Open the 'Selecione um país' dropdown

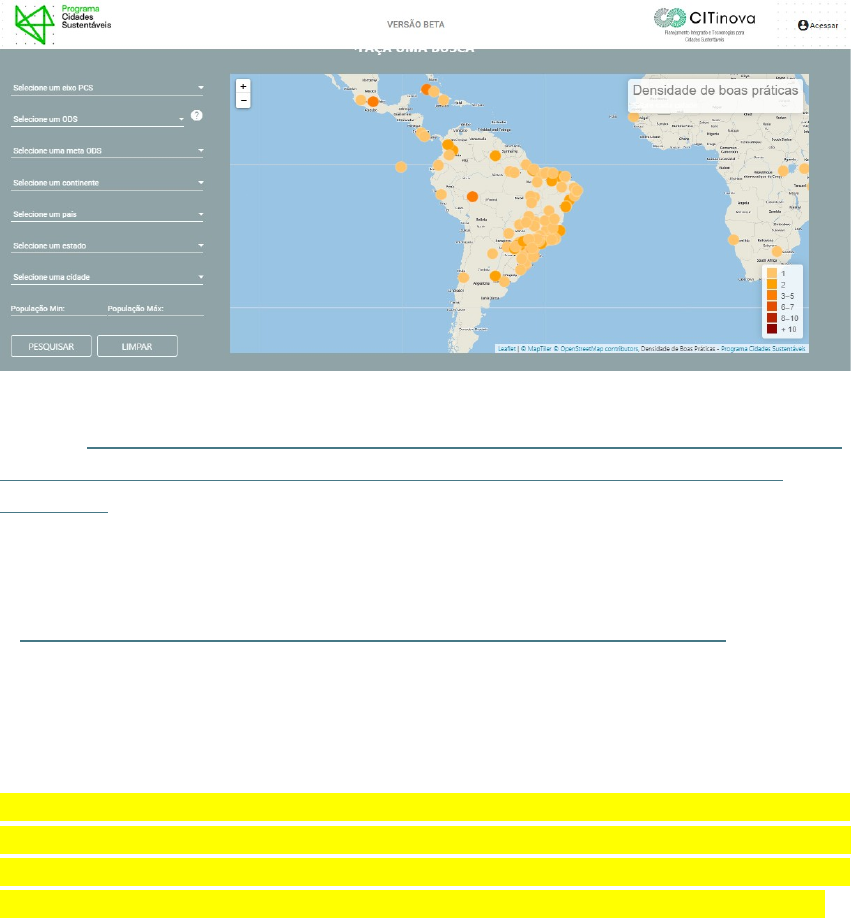pyautogui.click(x=106, y=214)
